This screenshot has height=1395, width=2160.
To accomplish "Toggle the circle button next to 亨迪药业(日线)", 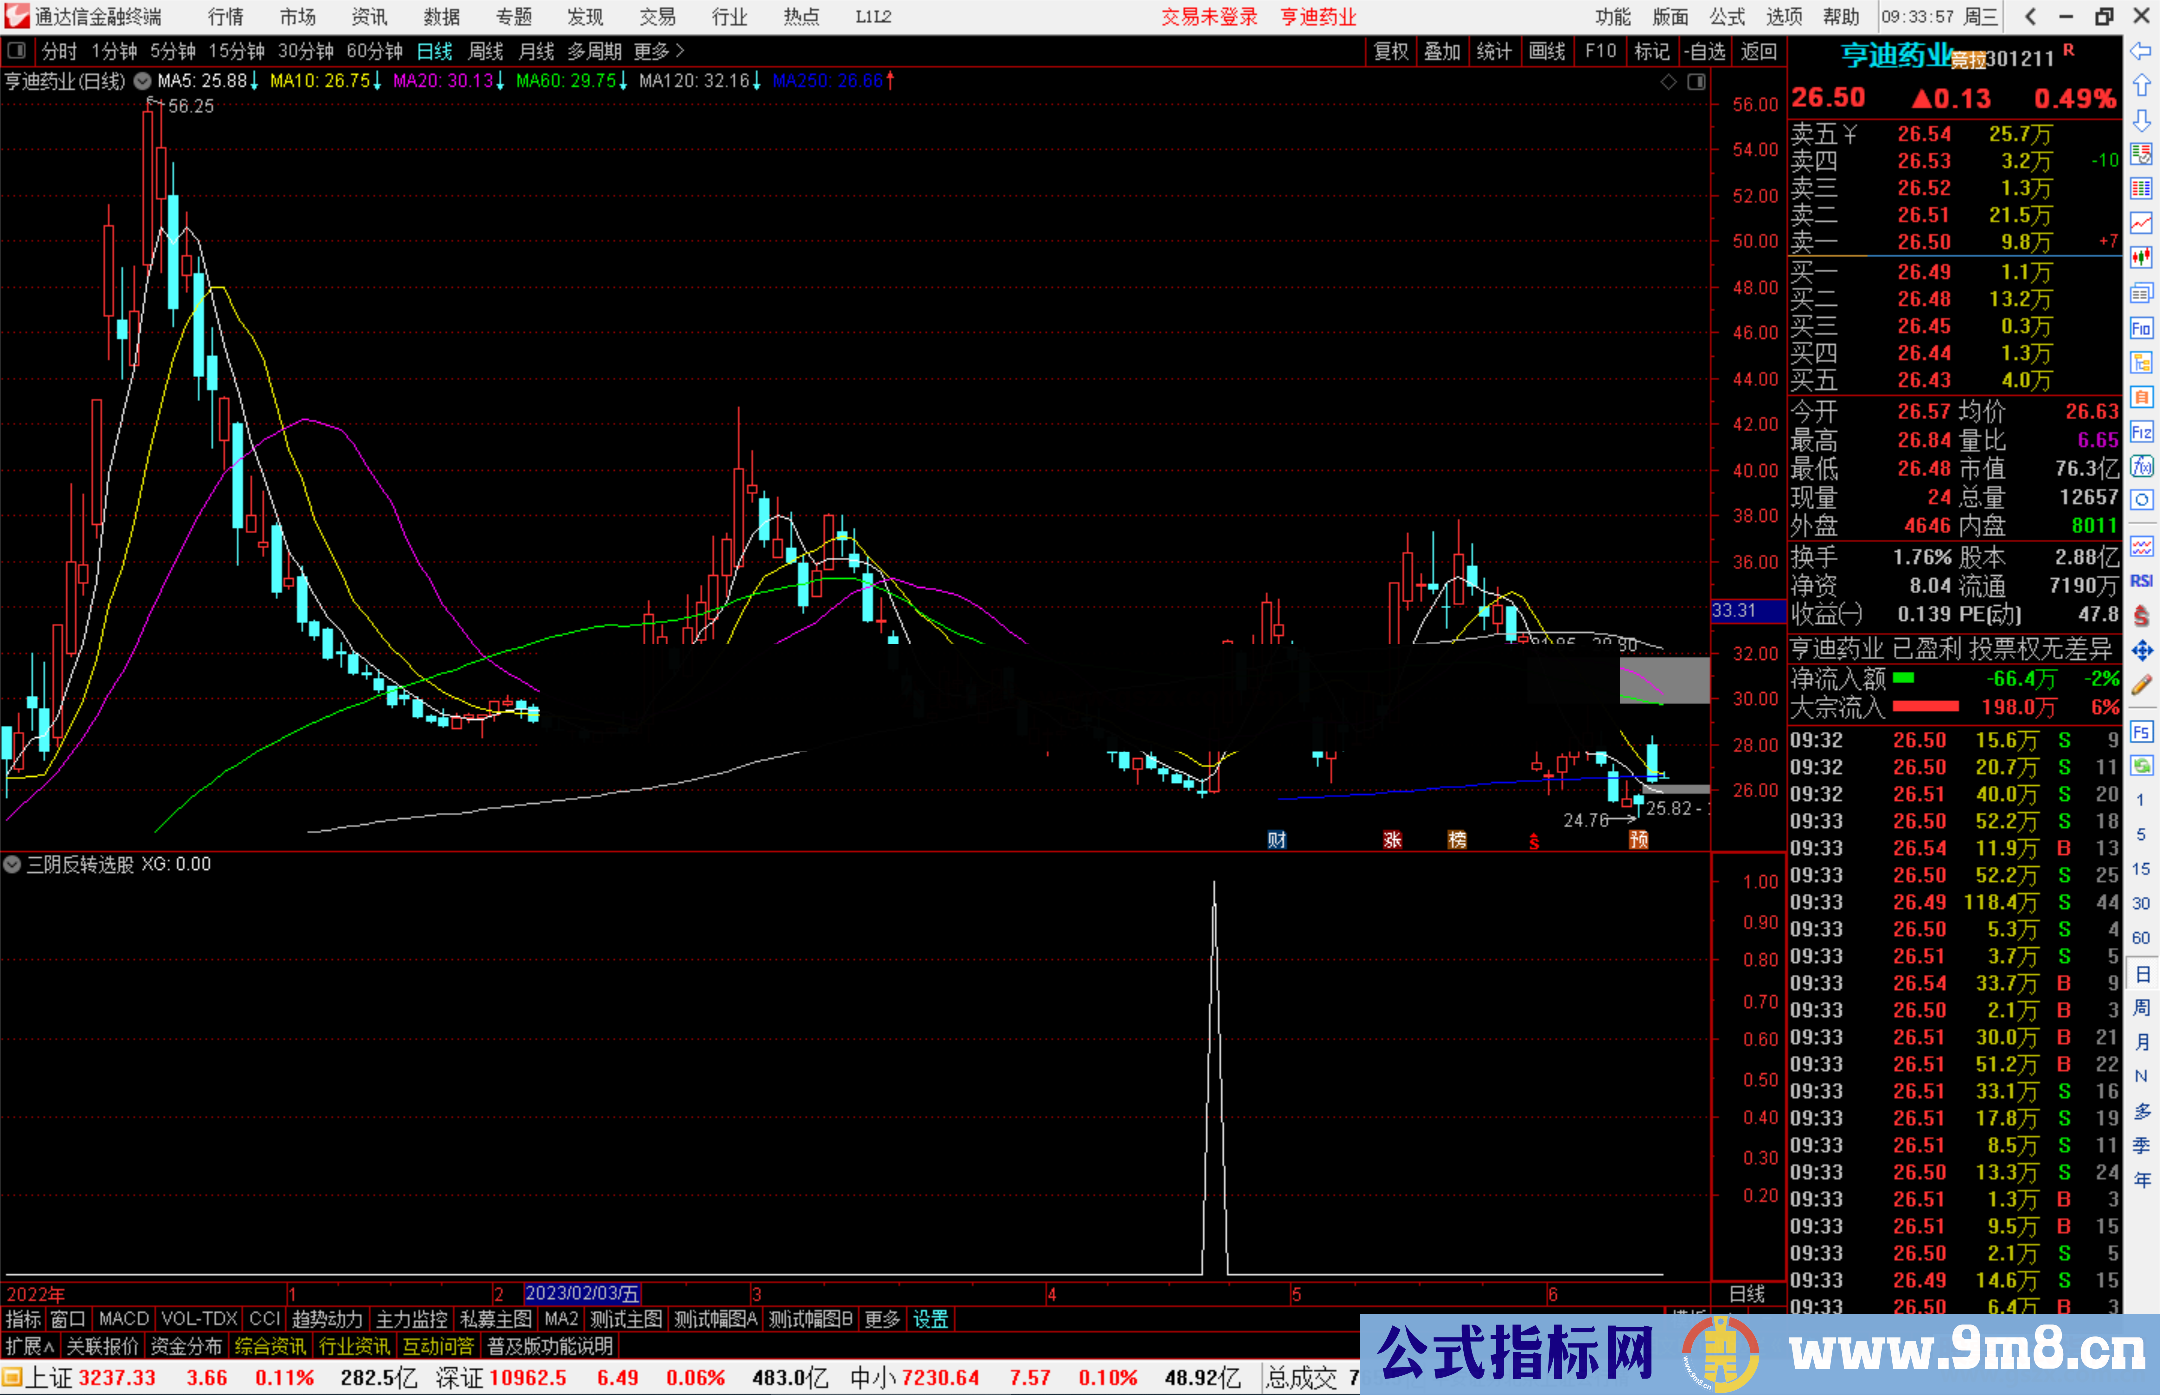I will pyautogui.click(x=143, y=81).
